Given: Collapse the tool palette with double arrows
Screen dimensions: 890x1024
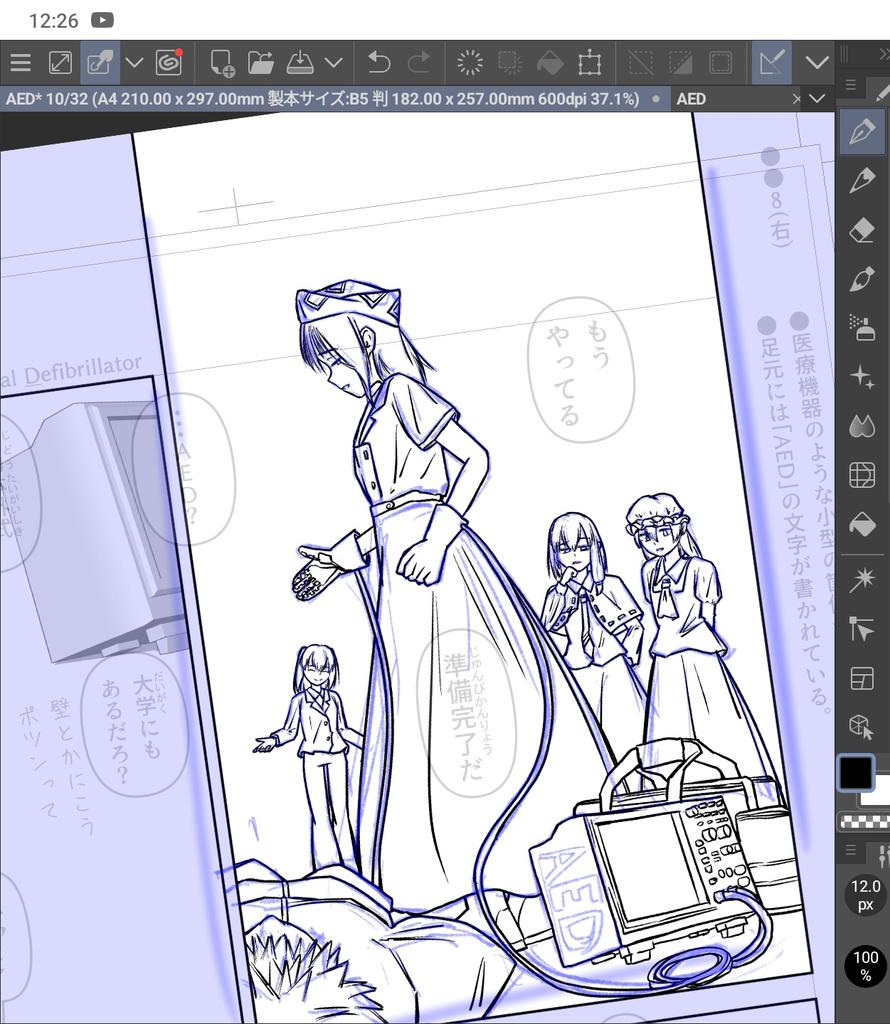Looking at the screenshot, I should pyautogui.click(x=883, y=54).
